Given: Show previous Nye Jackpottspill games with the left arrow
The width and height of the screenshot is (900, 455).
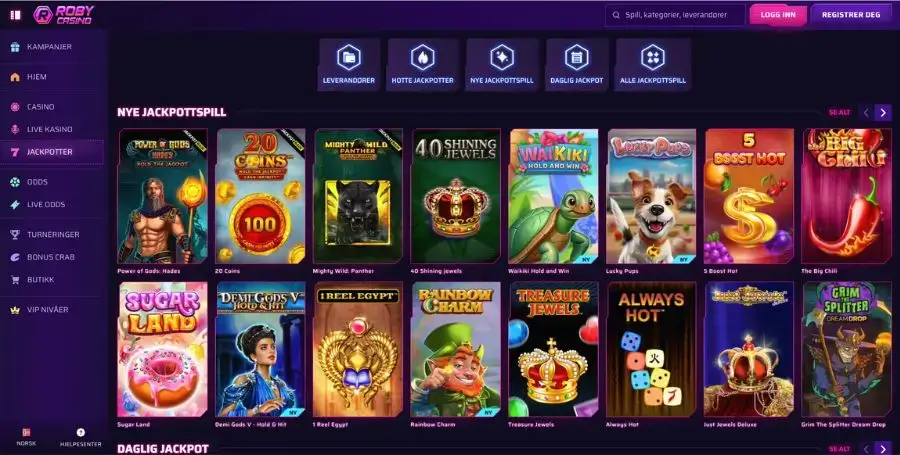Looking at the screenshot, I should tap(866, 112).
